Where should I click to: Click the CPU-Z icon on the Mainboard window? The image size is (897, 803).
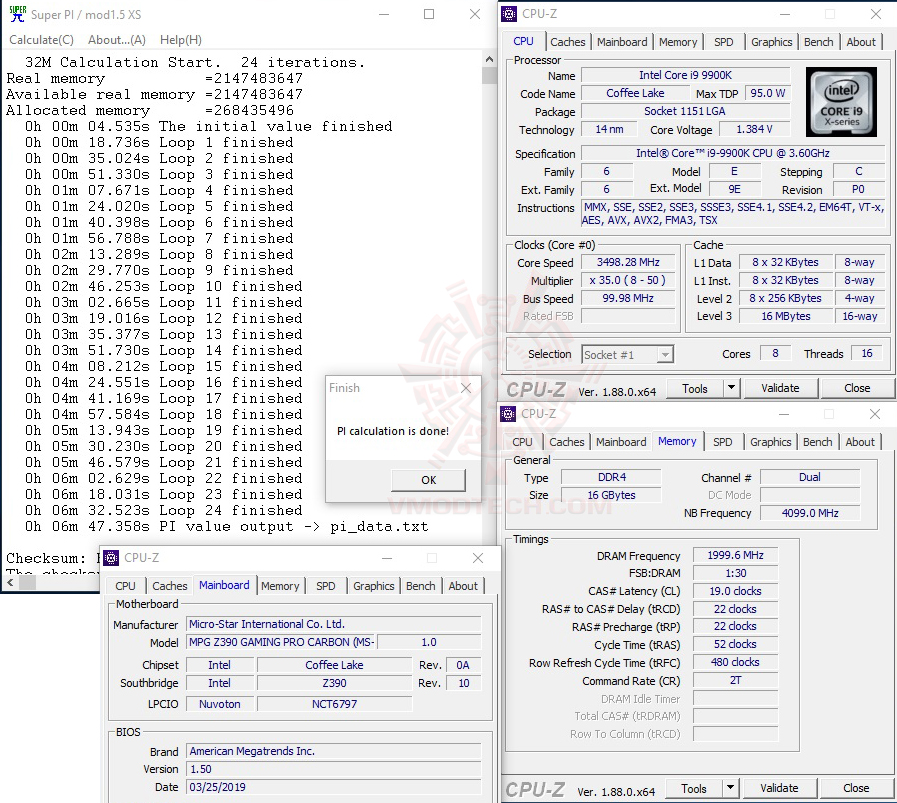click(x=111, y=558)
